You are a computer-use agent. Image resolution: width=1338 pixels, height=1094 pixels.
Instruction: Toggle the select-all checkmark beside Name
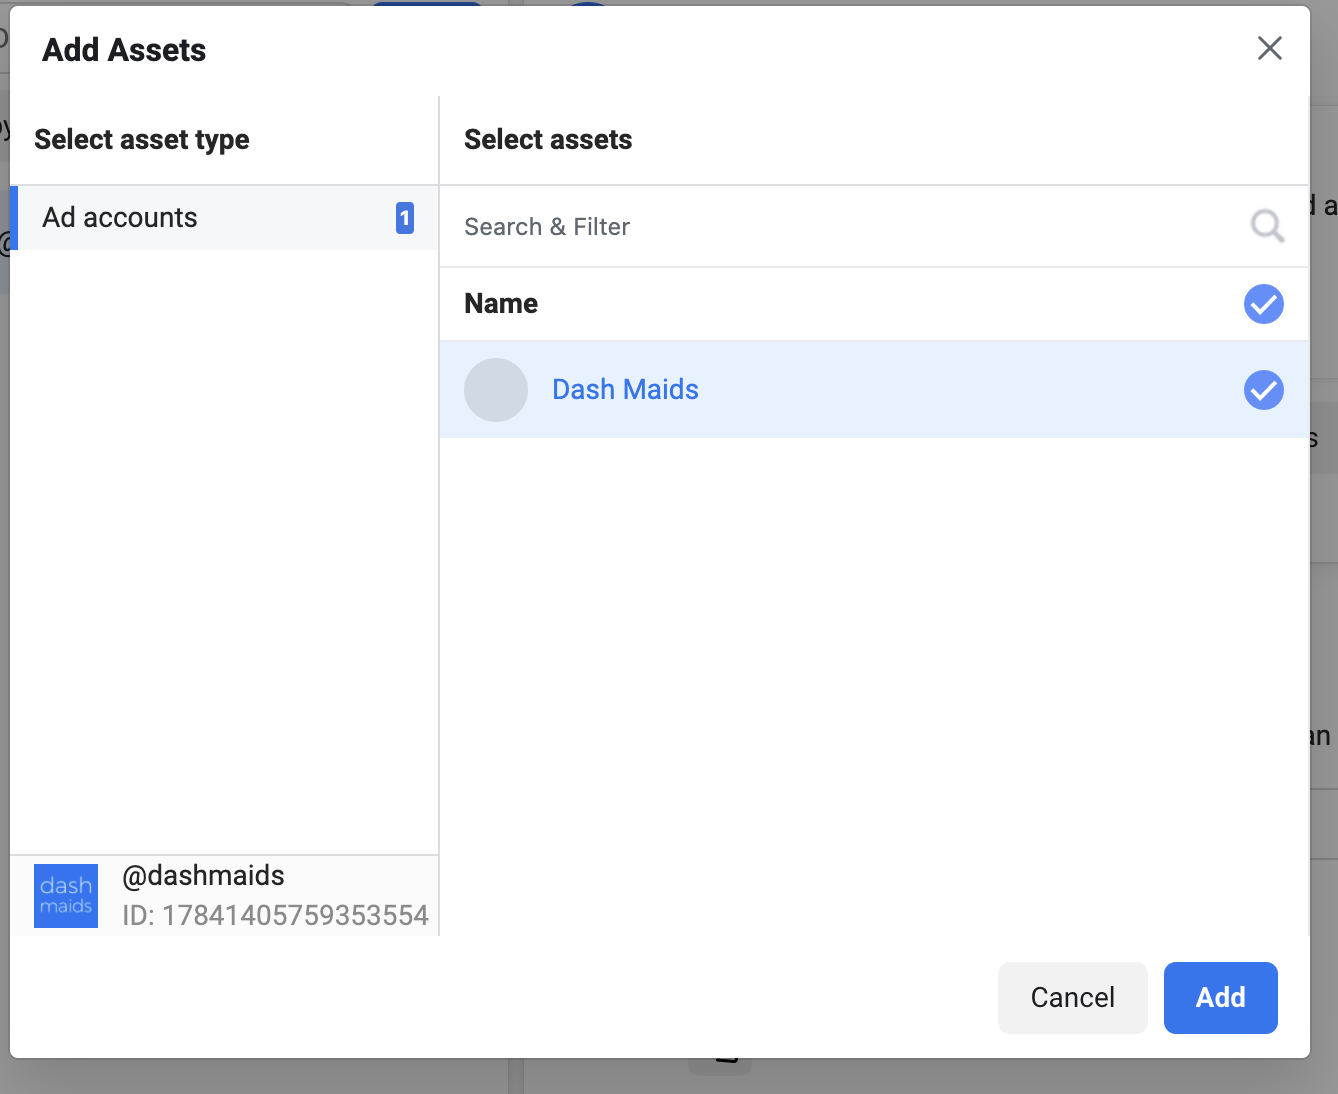[1263, 304]
